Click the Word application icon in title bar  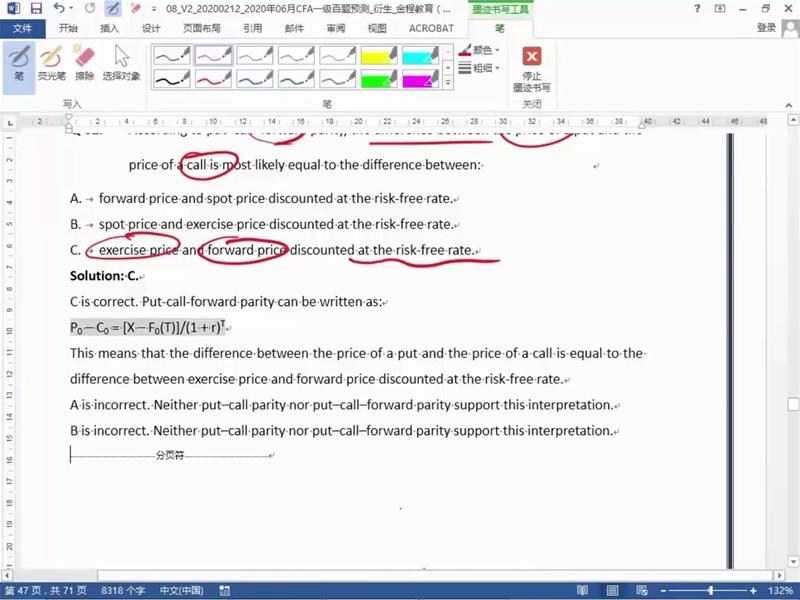13,9
